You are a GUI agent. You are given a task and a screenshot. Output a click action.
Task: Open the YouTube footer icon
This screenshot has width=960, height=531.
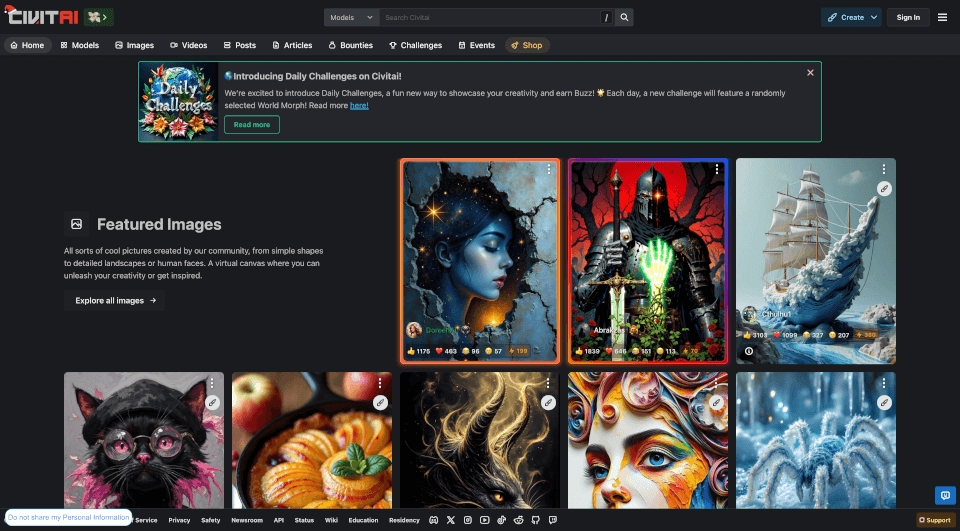pos(485,520)
